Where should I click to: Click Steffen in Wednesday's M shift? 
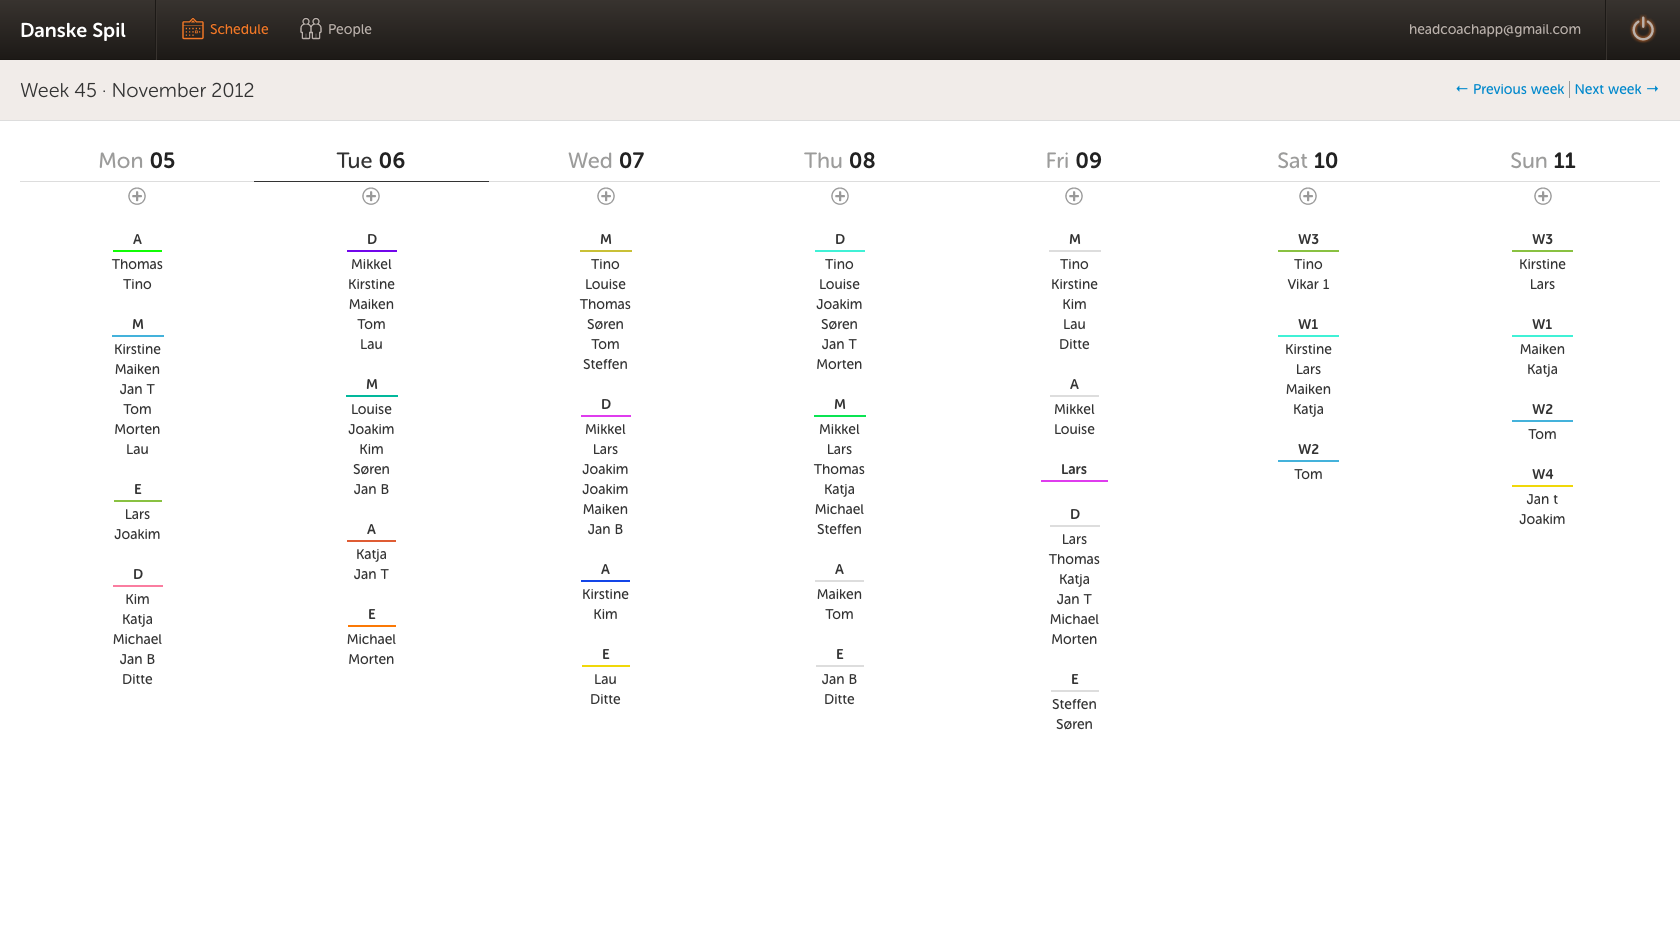coord(605,364)
